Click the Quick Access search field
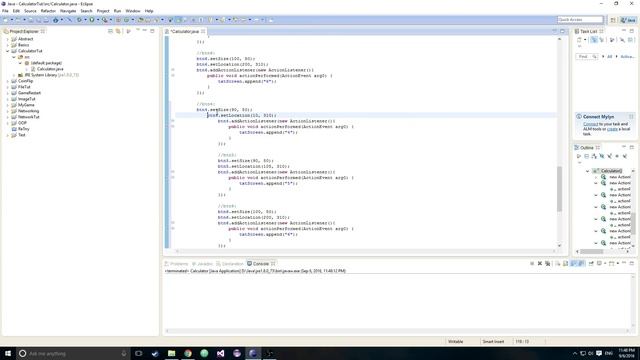Screen dimensions: 640x360 (580, 20)
